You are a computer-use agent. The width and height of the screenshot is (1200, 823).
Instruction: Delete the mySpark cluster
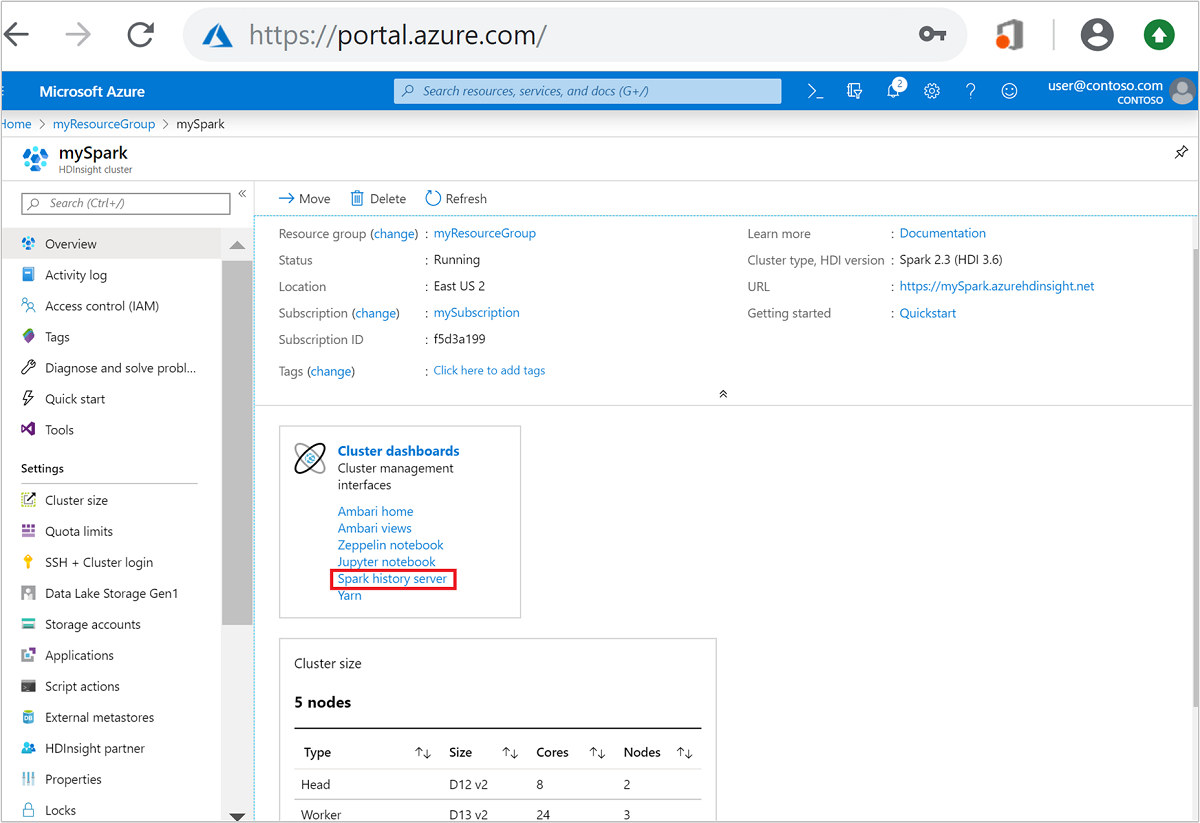[x=378, y=198]
